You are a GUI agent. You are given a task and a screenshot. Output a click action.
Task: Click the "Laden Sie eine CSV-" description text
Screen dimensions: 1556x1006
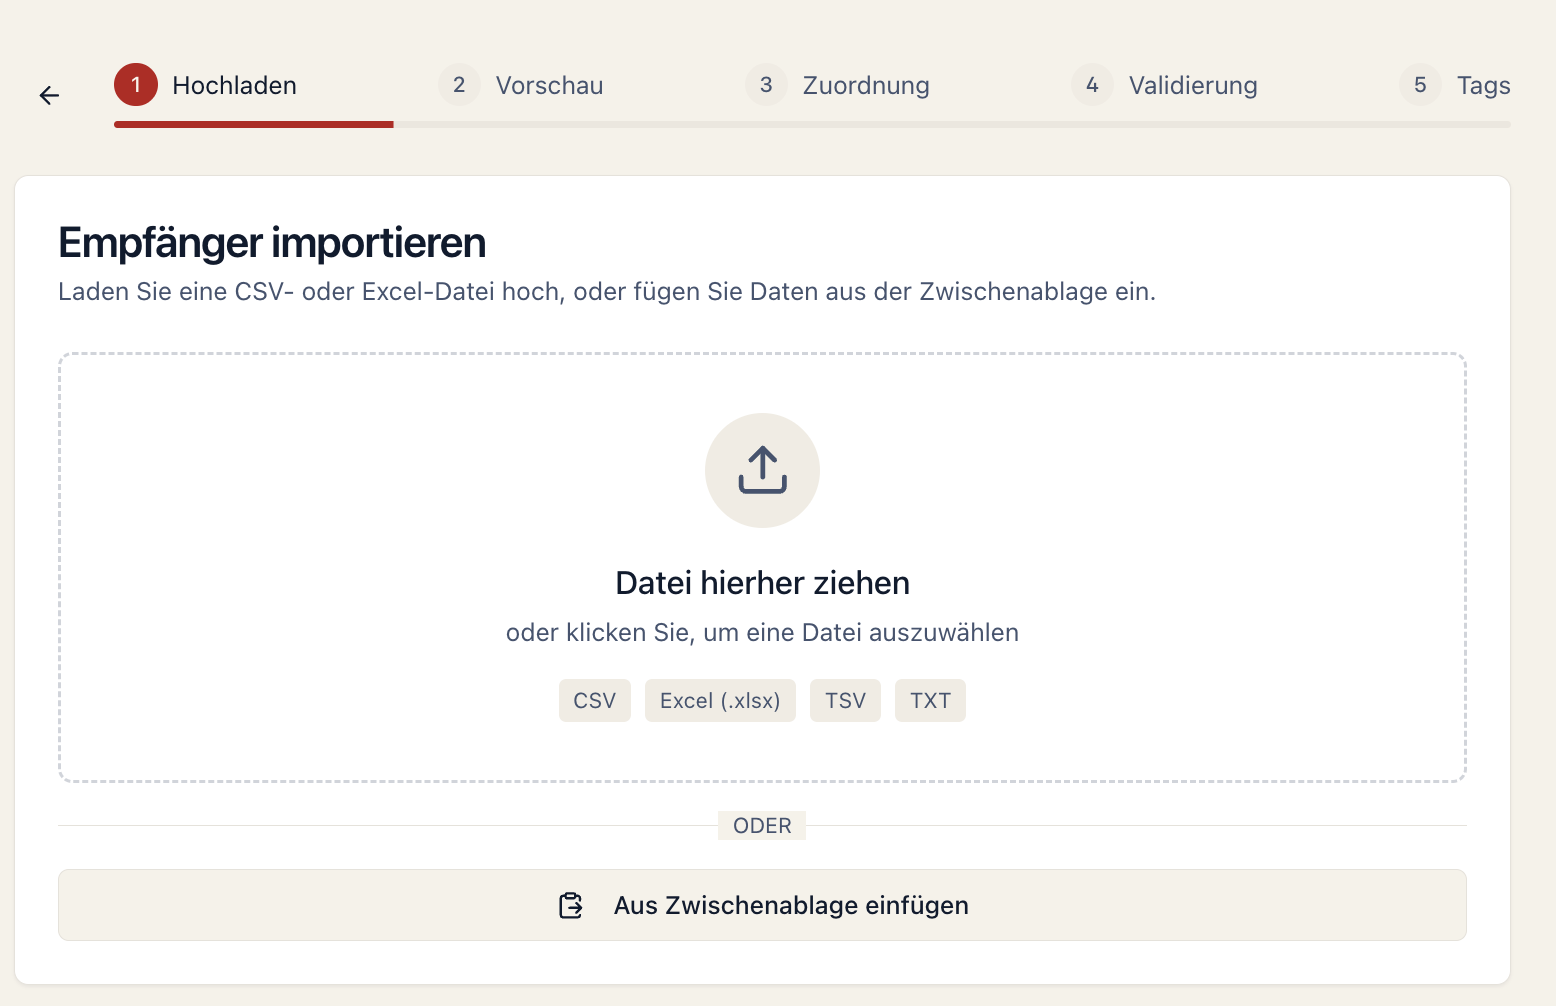(607, 292)
